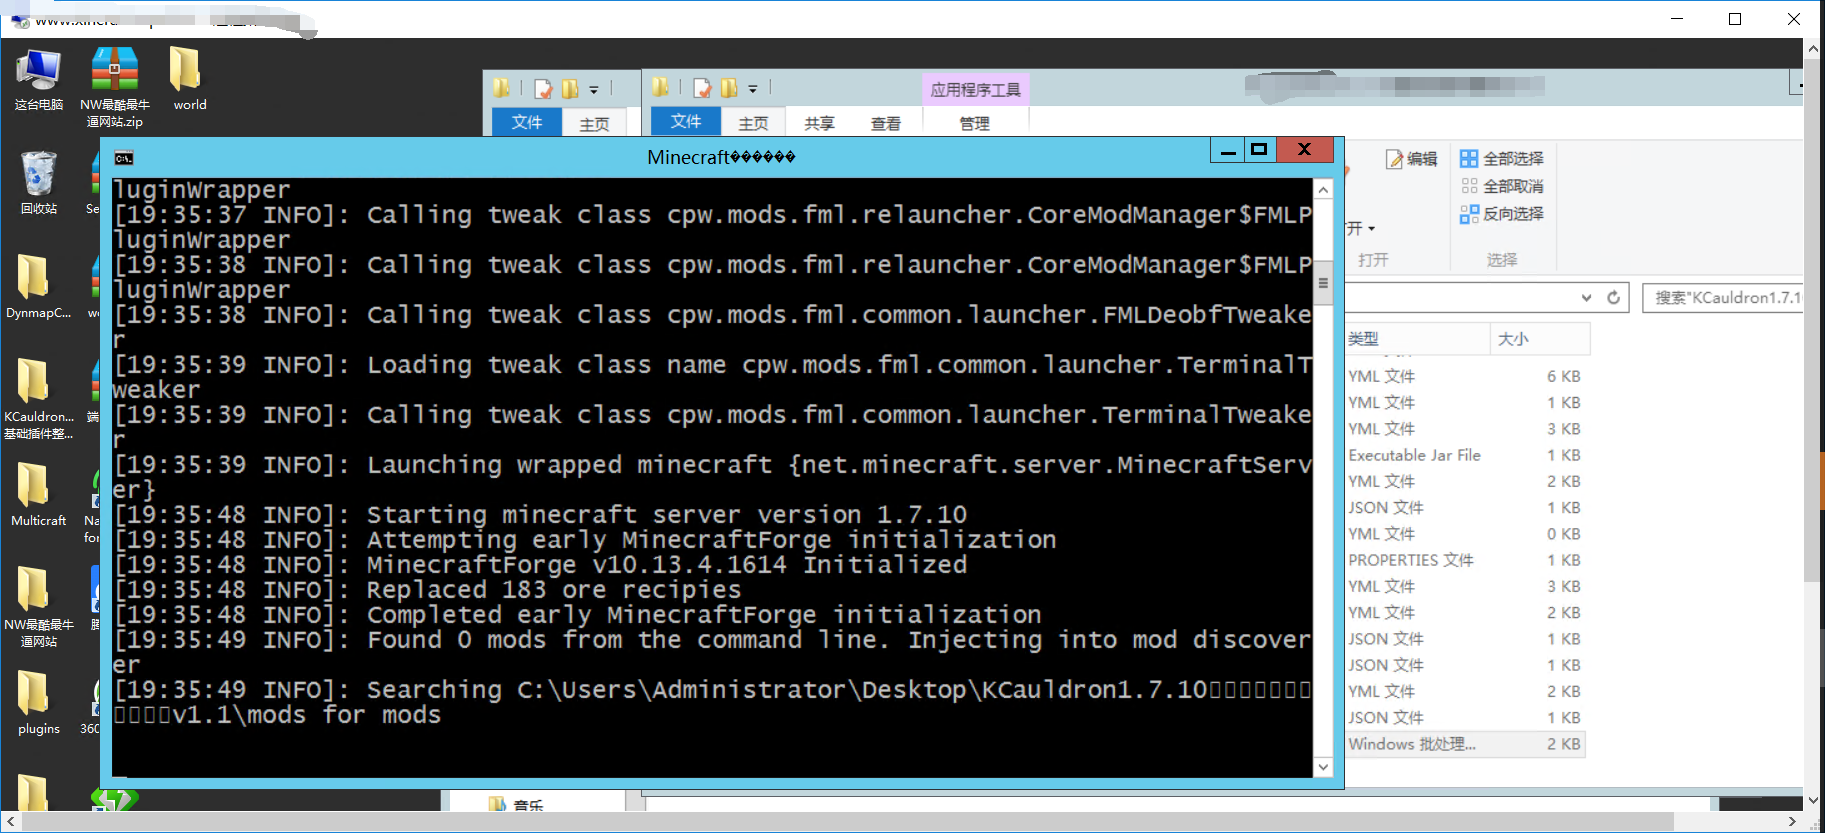Click folder system icon of front Explorer window
Viewport: 1825px width, 833px height.
tap(660, 88)
